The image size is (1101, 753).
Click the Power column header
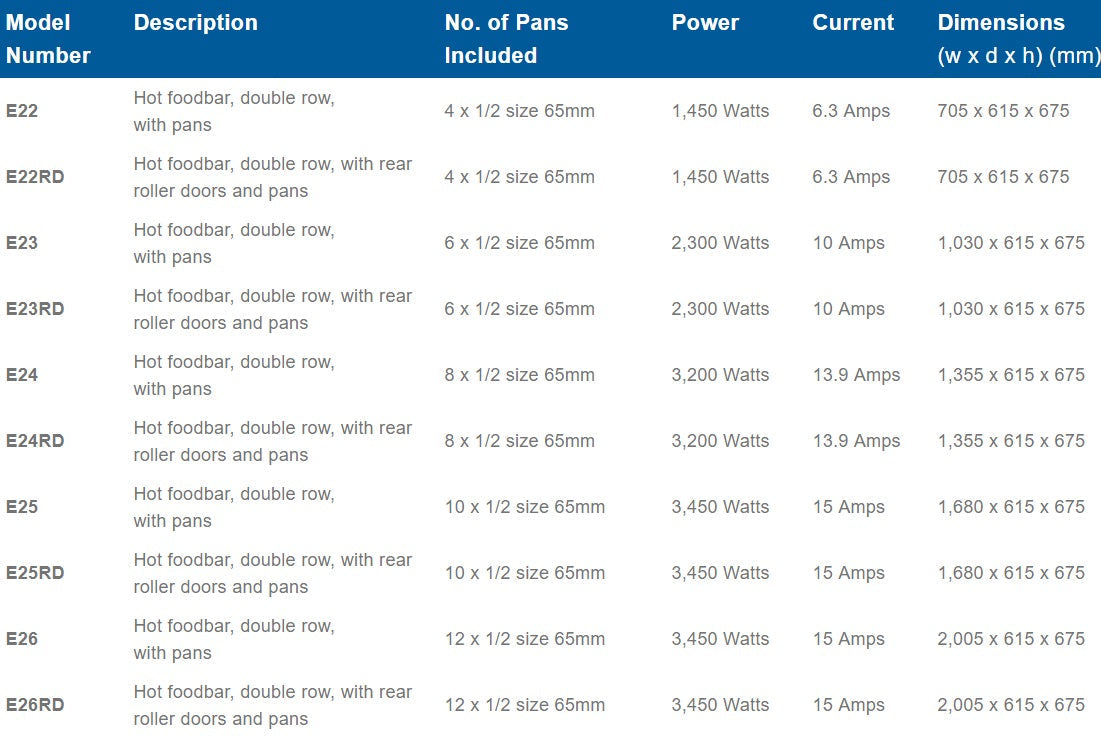(x=705, y=23)
